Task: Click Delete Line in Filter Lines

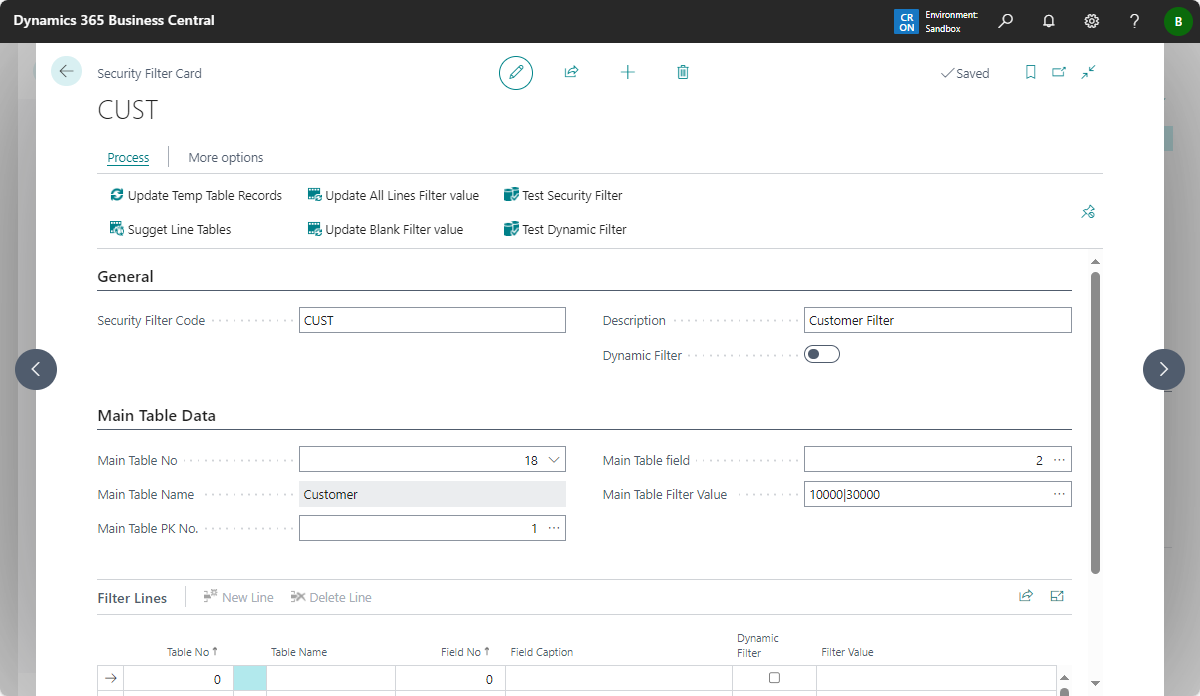Action: 331,597
